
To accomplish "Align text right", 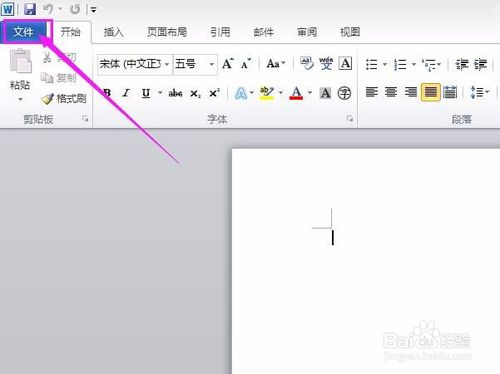I will click(411, 92).
